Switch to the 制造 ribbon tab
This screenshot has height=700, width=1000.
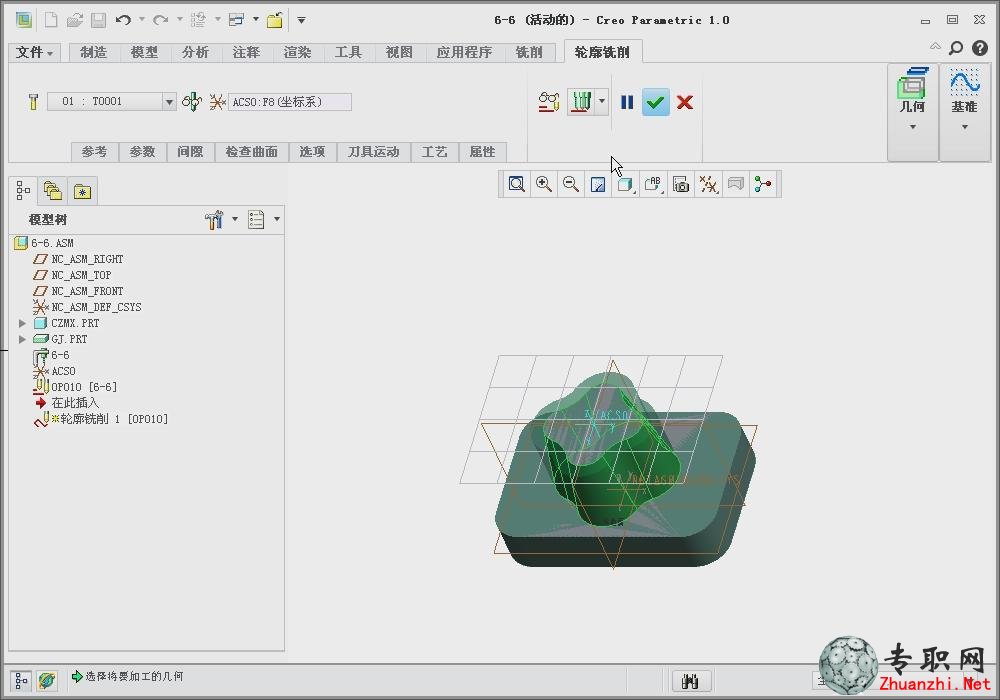[94, 52]
